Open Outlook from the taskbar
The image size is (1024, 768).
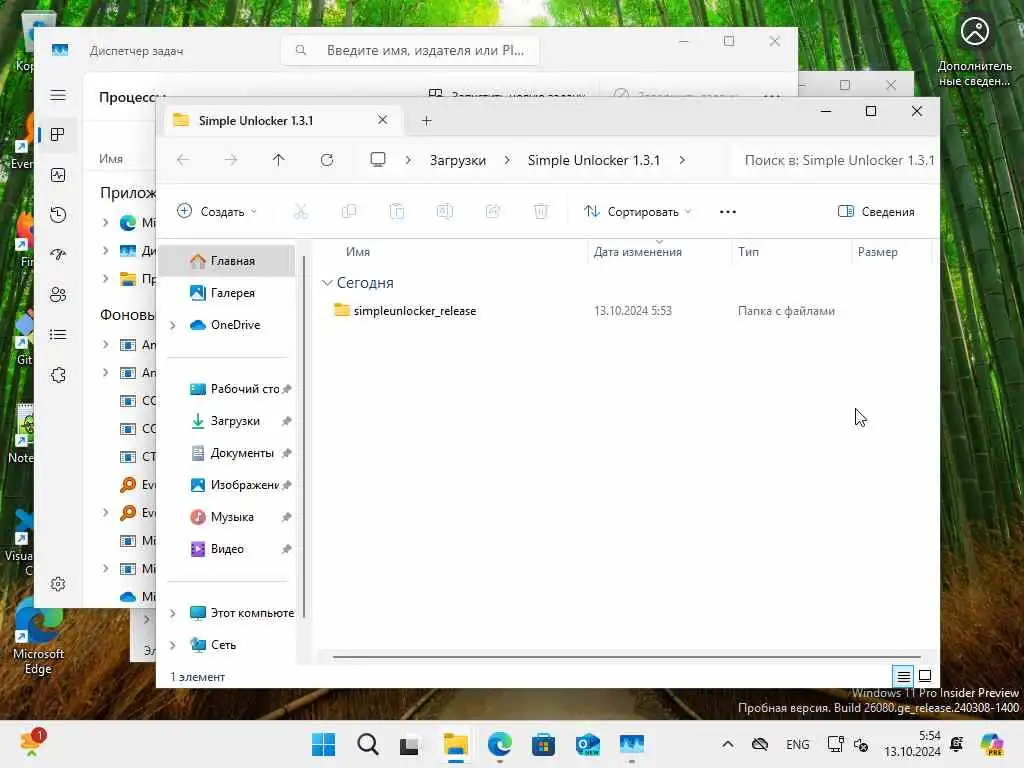[x=588, y=744]
